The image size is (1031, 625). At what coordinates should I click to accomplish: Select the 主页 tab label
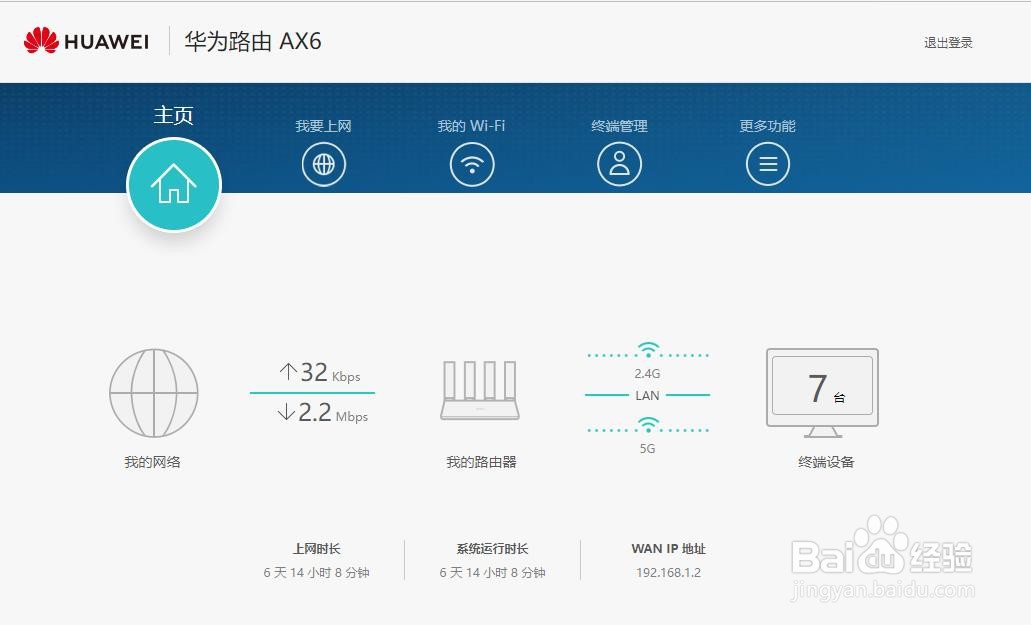click(174, 115)
